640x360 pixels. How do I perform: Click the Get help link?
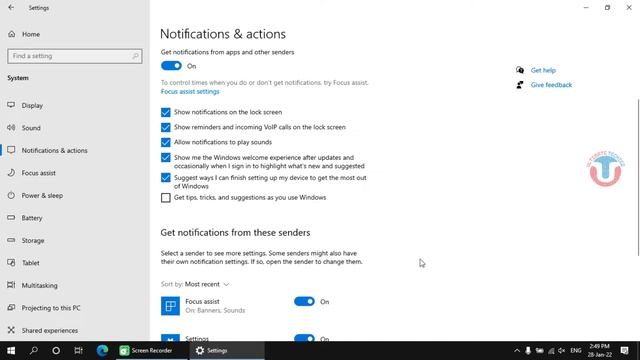[x=543, y=70]
